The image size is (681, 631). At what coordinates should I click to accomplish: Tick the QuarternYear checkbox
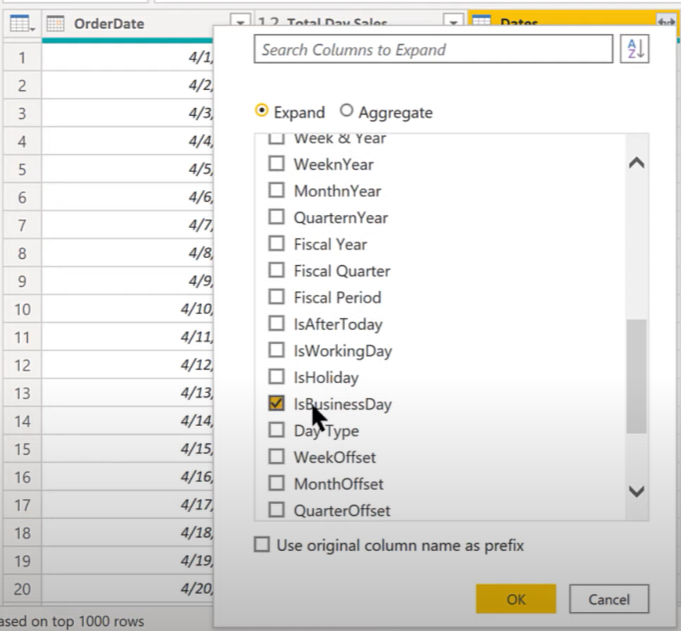pyautogui.click(x=276, y=217)
